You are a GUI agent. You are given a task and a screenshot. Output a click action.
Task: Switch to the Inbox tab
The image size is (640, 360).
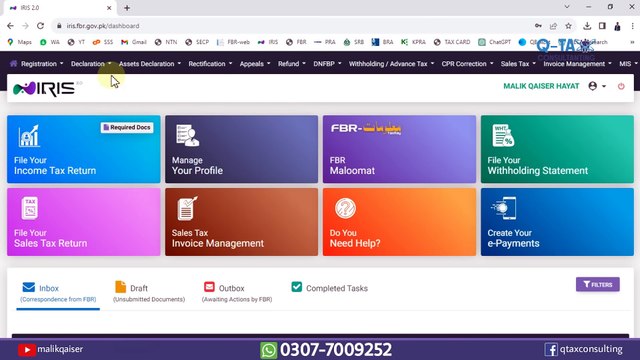(58, 293)
